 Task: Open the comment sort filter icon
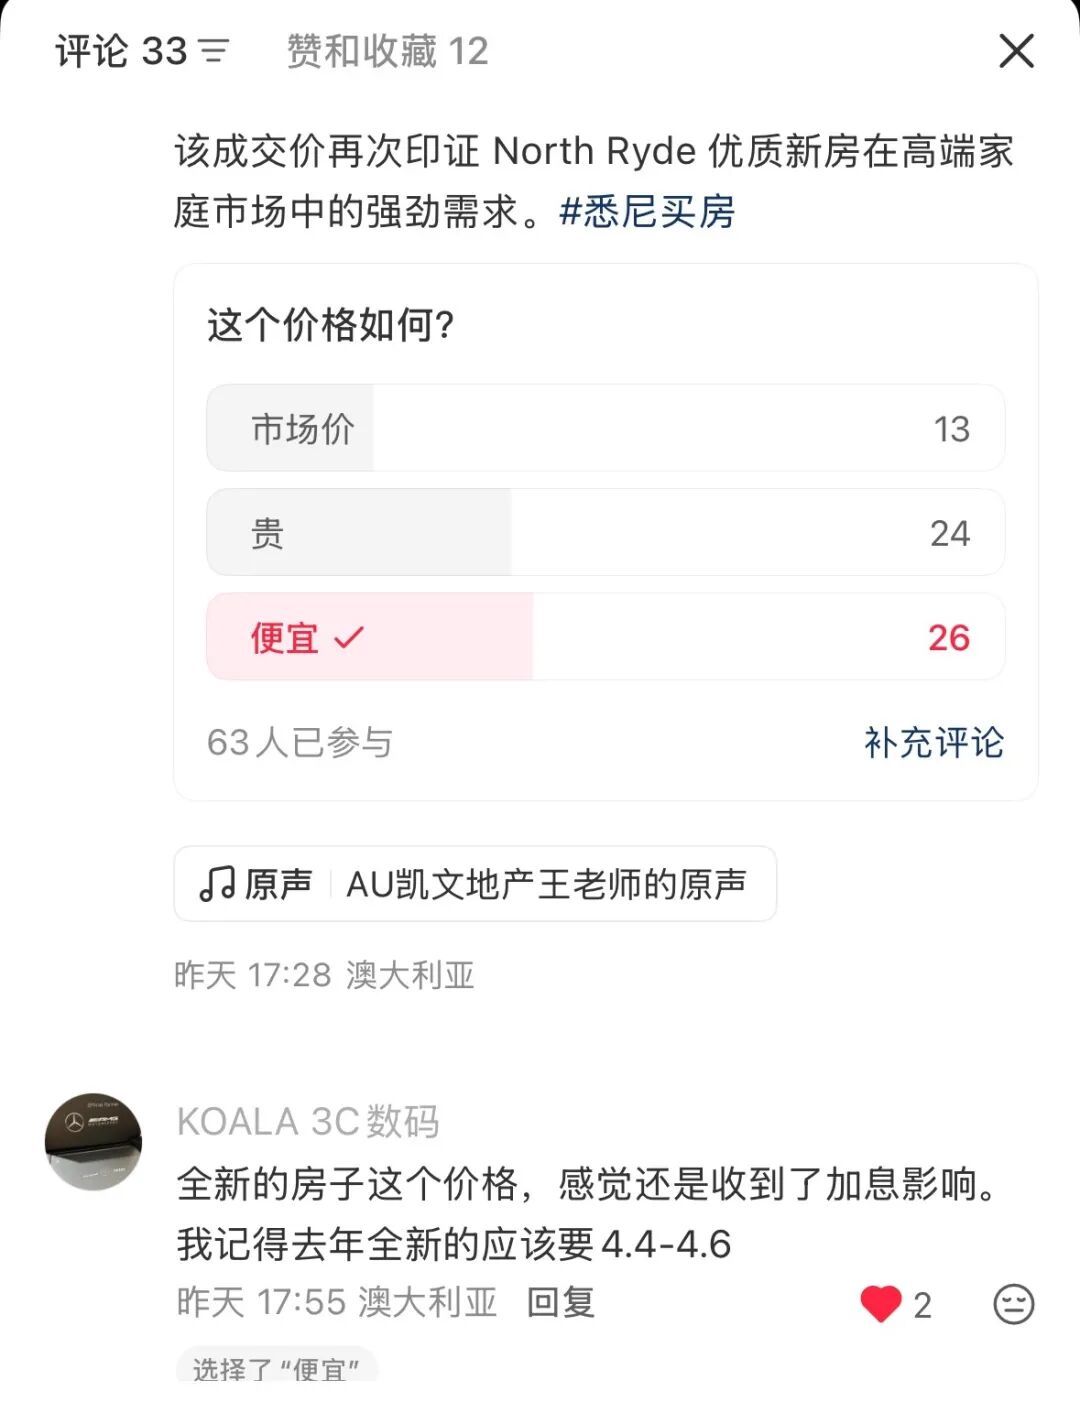point(214,51)
